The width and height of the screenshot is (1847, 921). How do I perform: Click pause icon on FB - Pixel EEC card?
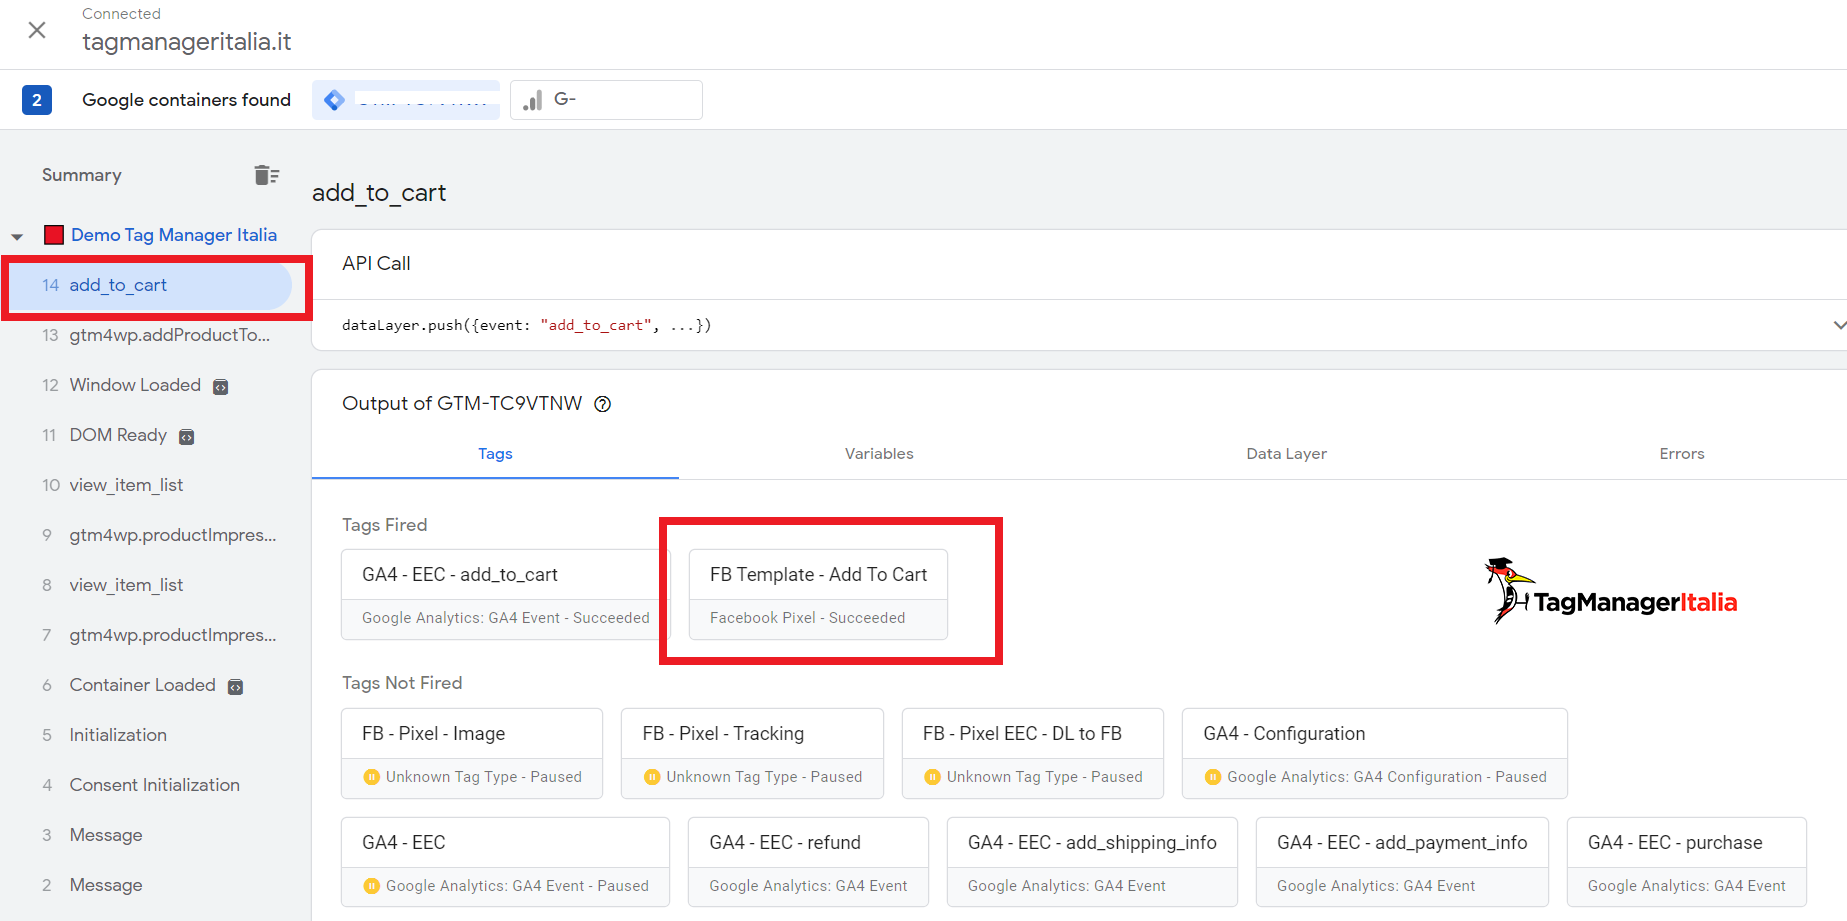[932, 777]
